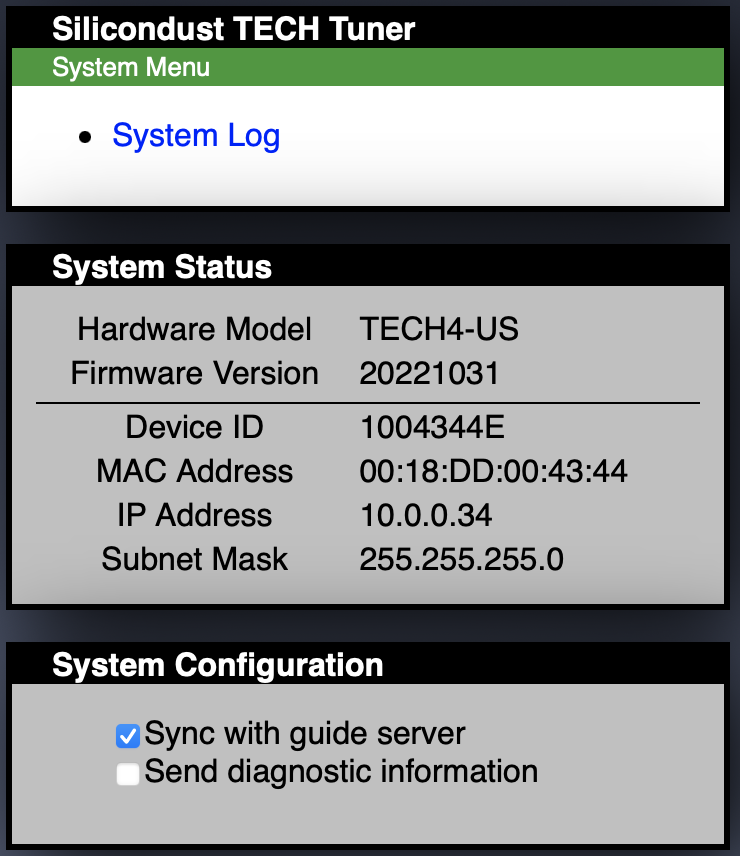Select the MAC Address label
Screen dimensions: 740x856
point(195,471)
